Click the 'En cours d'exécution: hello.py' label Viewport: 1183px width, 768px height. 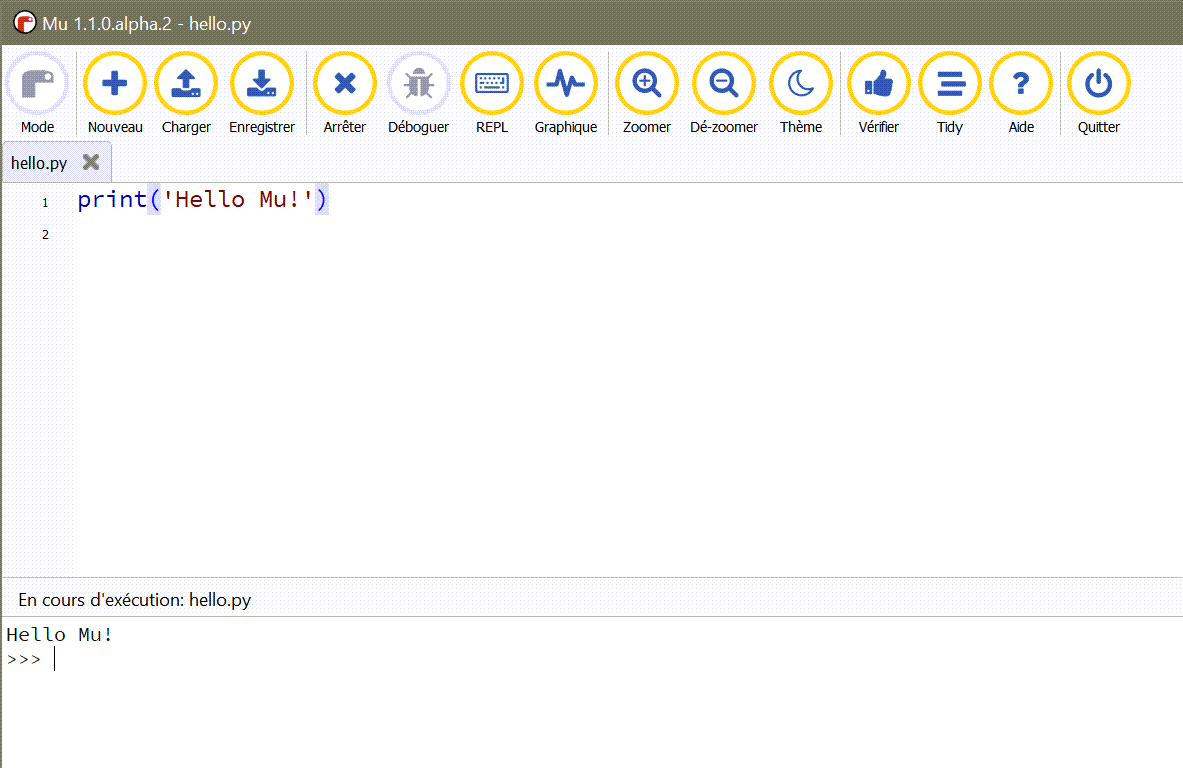coord(134,600)
